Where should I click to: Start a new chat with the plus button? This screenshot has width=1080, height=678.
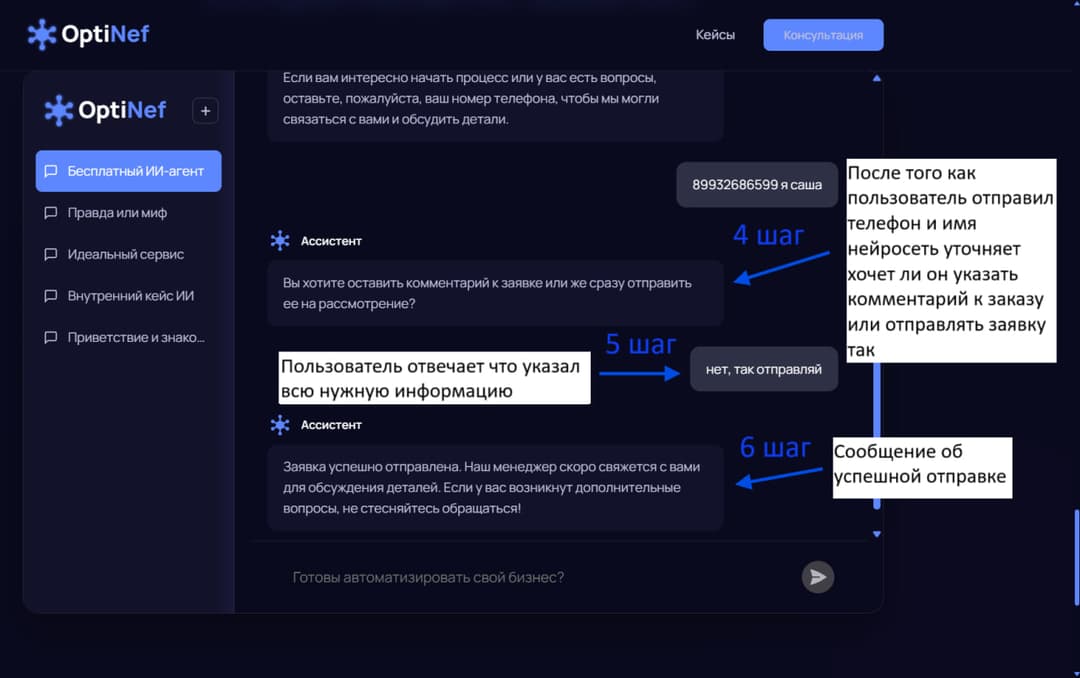[x=205, y=111]
